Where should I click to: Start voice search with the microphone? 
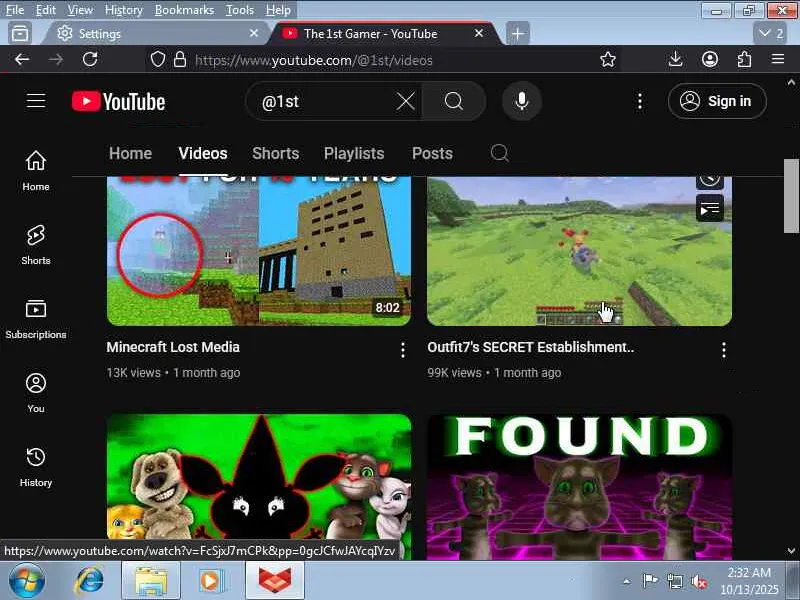[521, 101]
